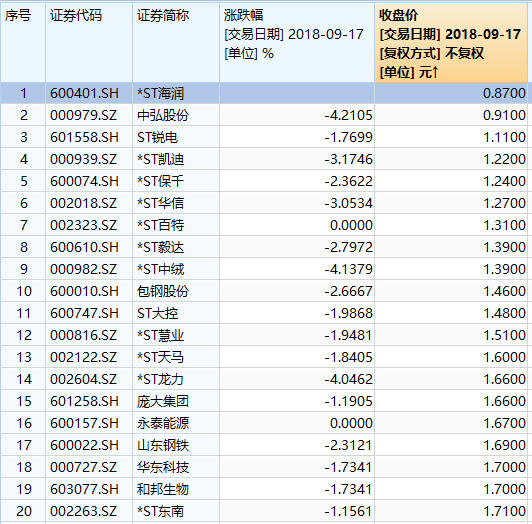Select the 序号 column header

coord(23,43)
